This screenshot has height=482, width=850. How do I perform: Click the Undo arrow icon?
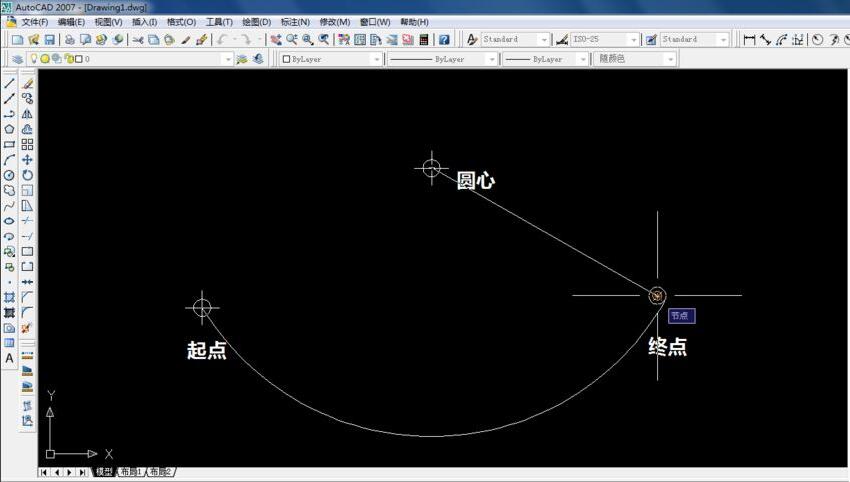(221, 40)
